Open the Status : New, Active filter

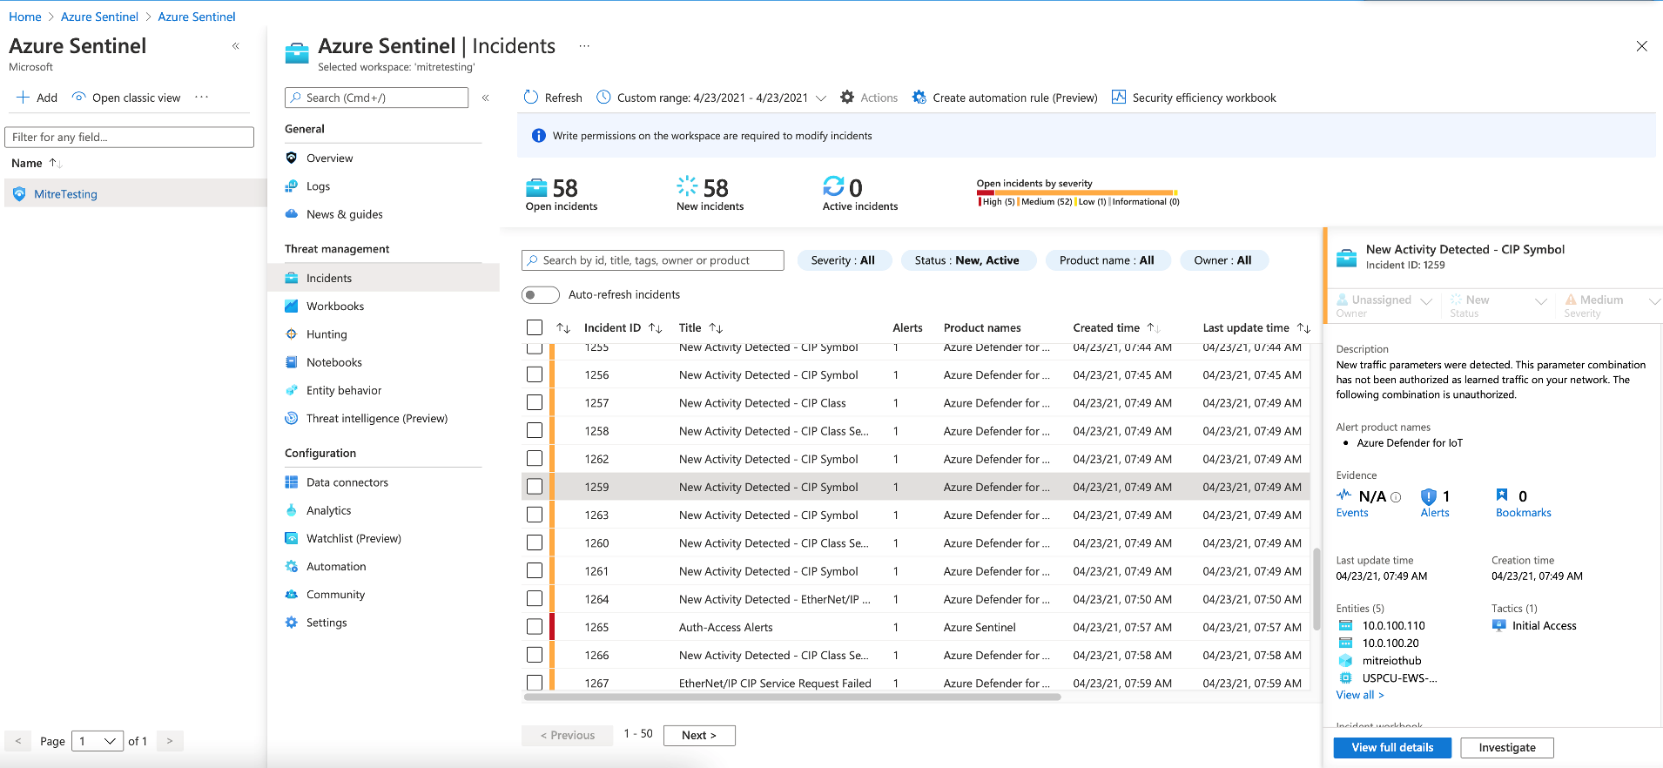pyautogui.click(x=967, y=260)
